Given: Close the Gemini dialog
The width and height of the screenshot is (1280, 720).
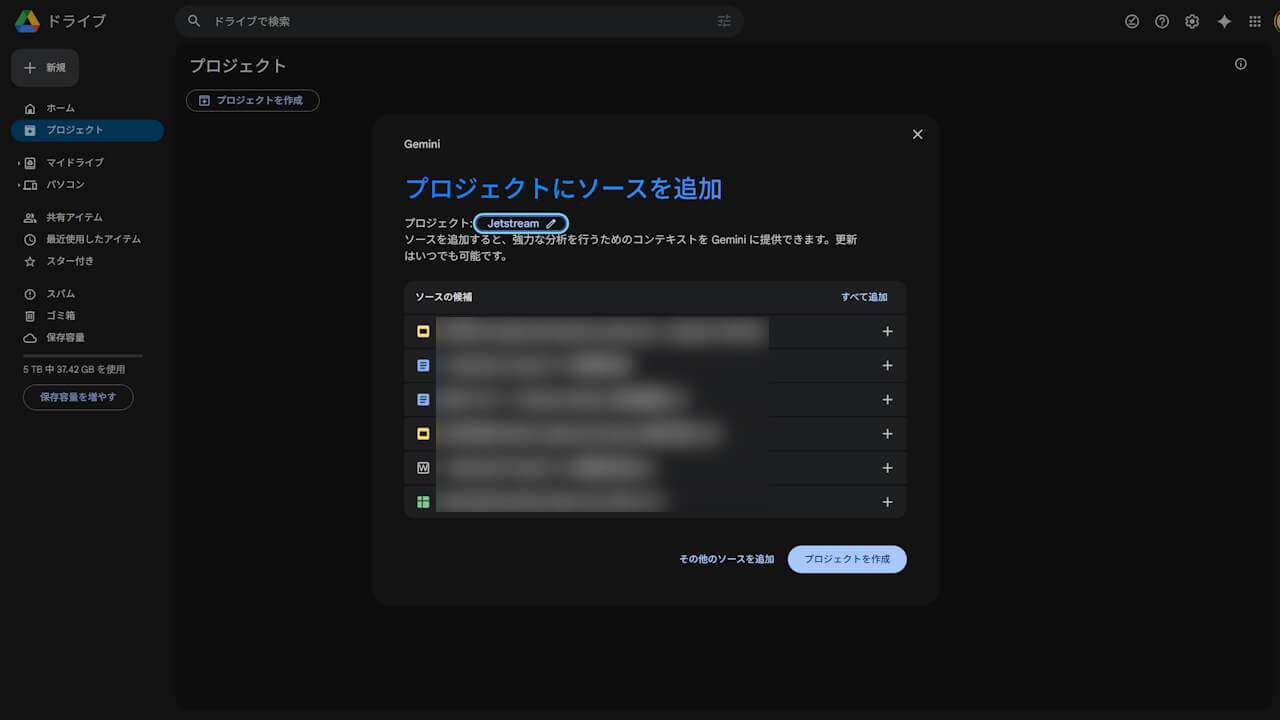Looking at the screenshot, I should 917,134.
